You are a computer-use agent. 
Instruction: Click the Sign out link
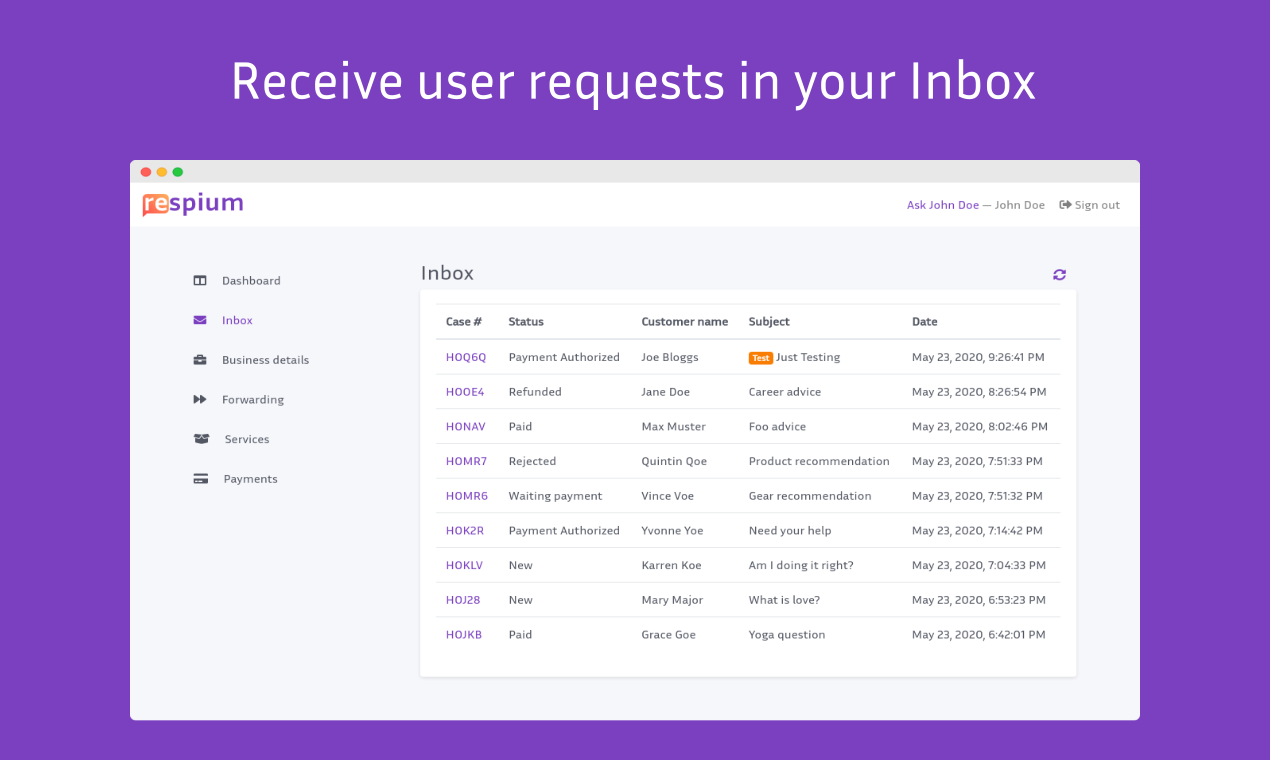click(1097, 205)
